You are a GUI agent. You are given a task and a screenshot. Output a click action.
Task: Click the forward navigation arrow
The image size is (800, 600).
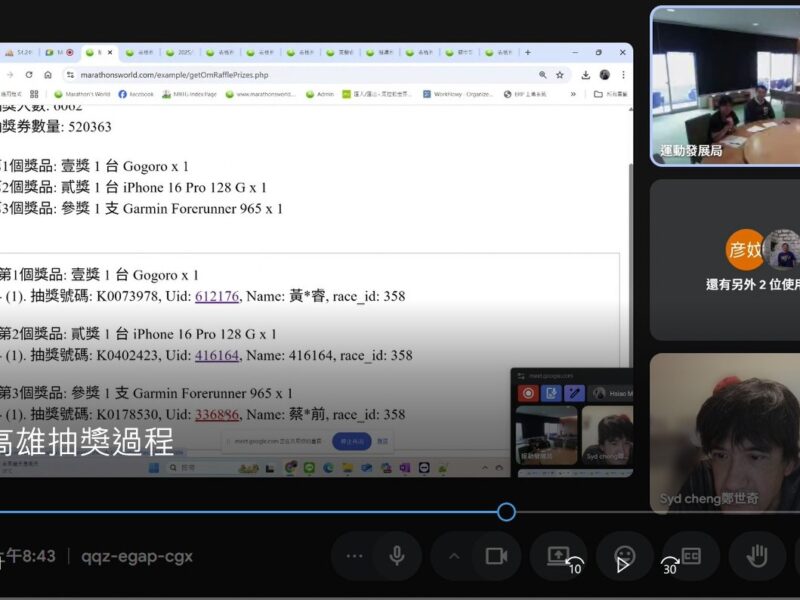(x=10, y=74)
